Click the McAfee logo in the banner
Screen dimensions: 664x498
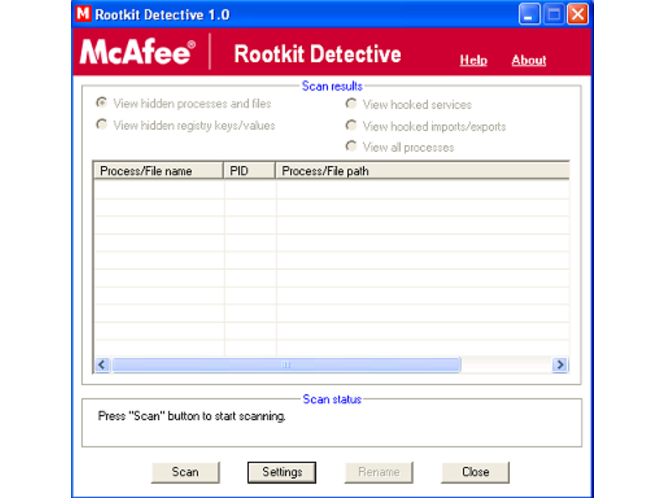coord(138,52)
